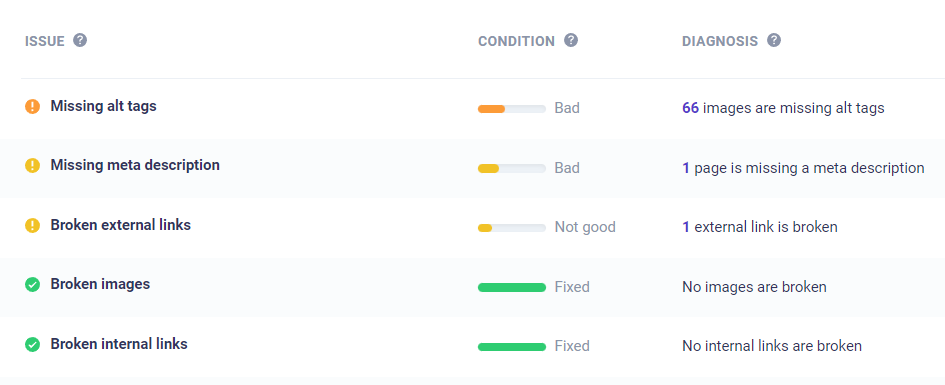Click the green checkmark icon for Broken images

click(33, 284)
